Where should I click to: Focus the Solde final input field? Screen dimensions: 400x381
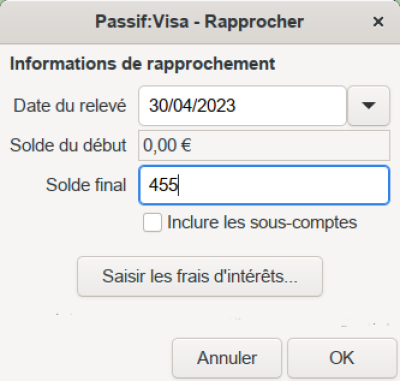(x=264, y=185)
